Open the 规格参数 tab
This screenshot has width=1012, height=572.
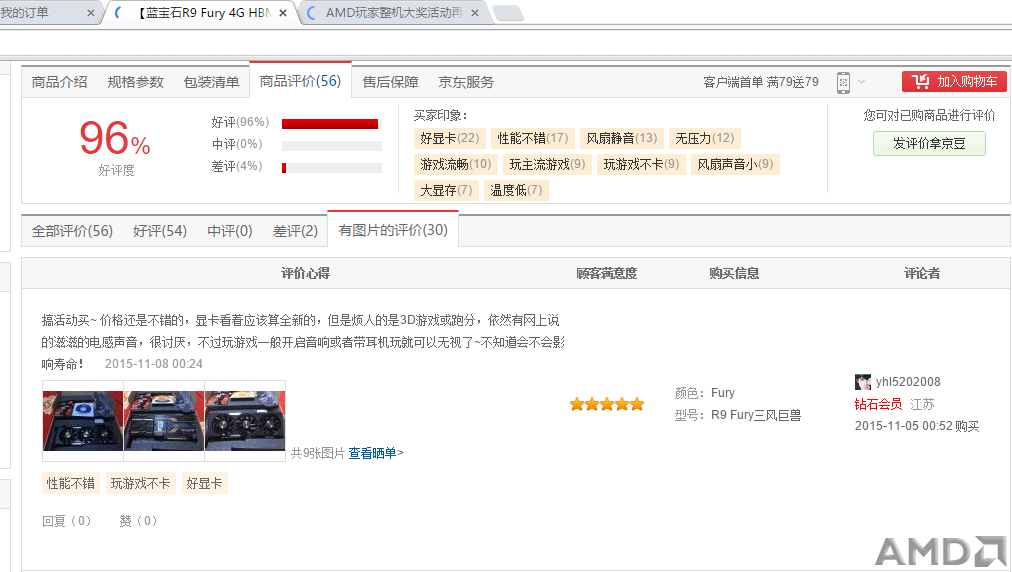click(x=136, y=82)
